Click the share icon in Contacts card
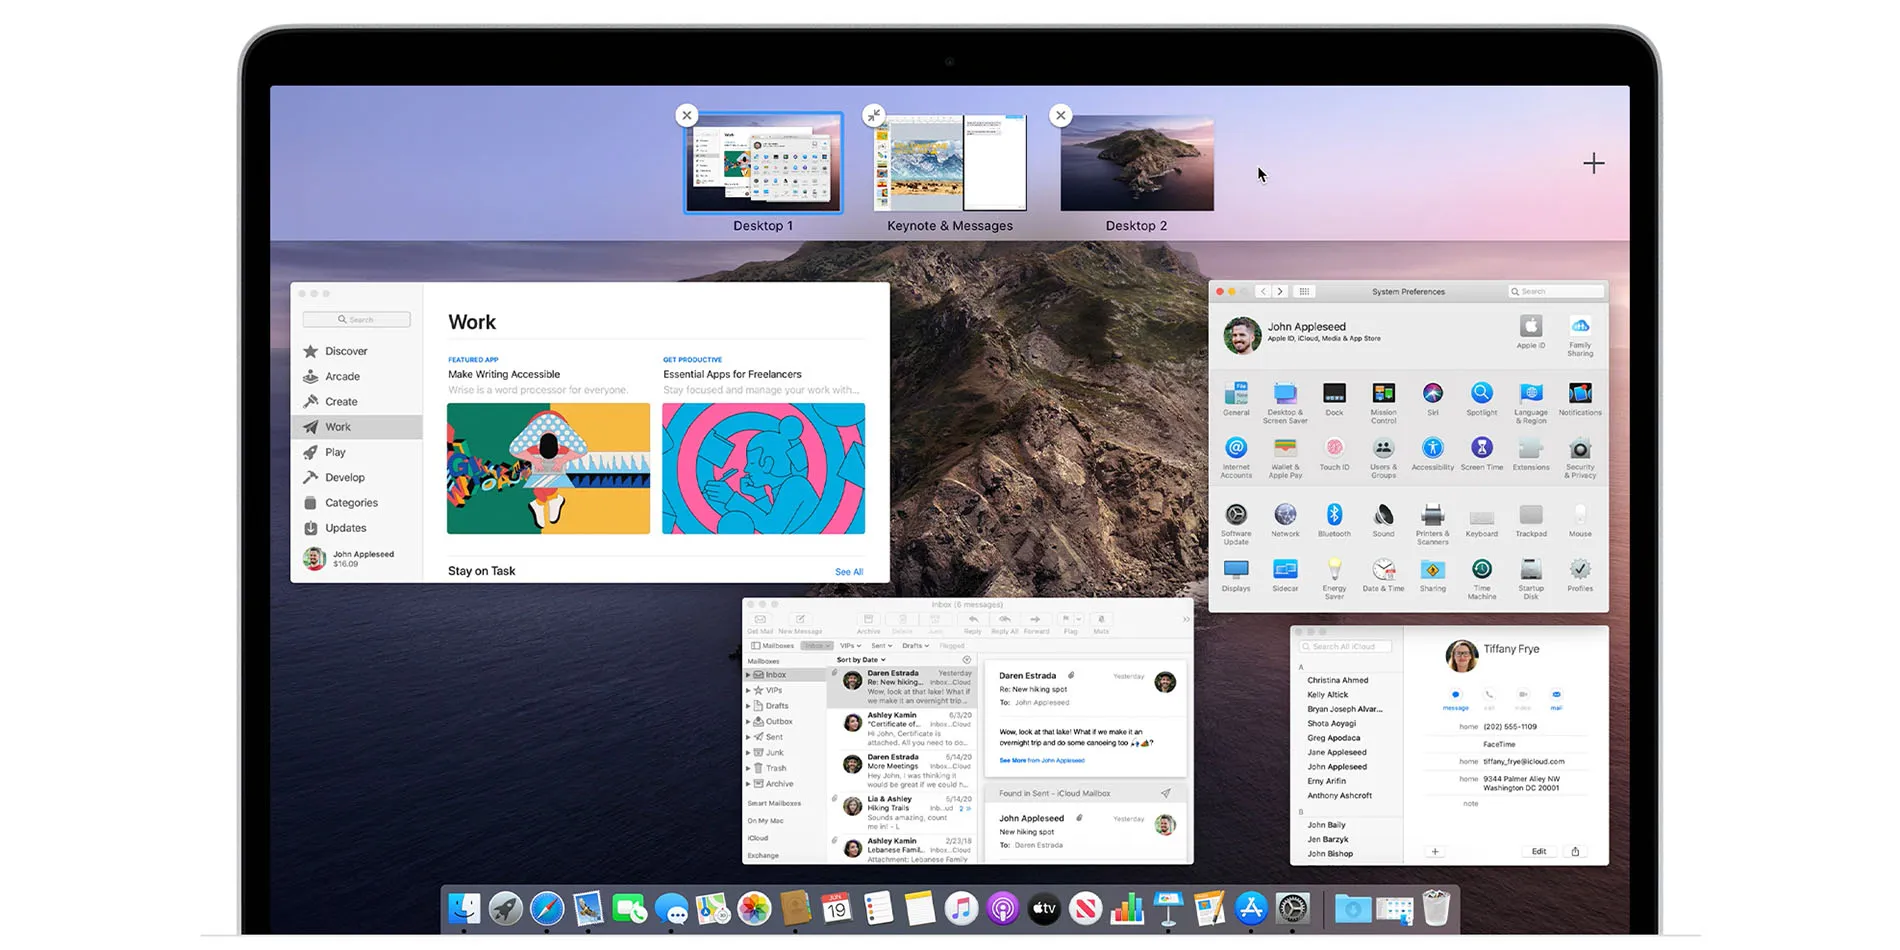The height and width of the screenshot is (950, 1900). 1575,852
